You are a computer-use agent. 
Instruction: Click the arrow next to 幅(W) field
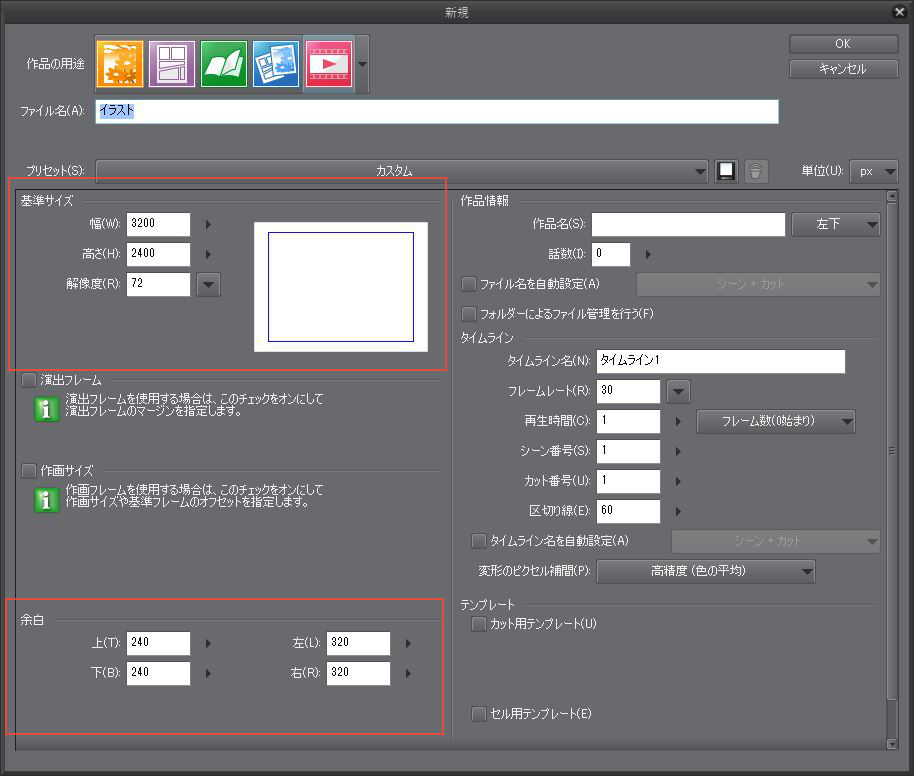point(208,224)
